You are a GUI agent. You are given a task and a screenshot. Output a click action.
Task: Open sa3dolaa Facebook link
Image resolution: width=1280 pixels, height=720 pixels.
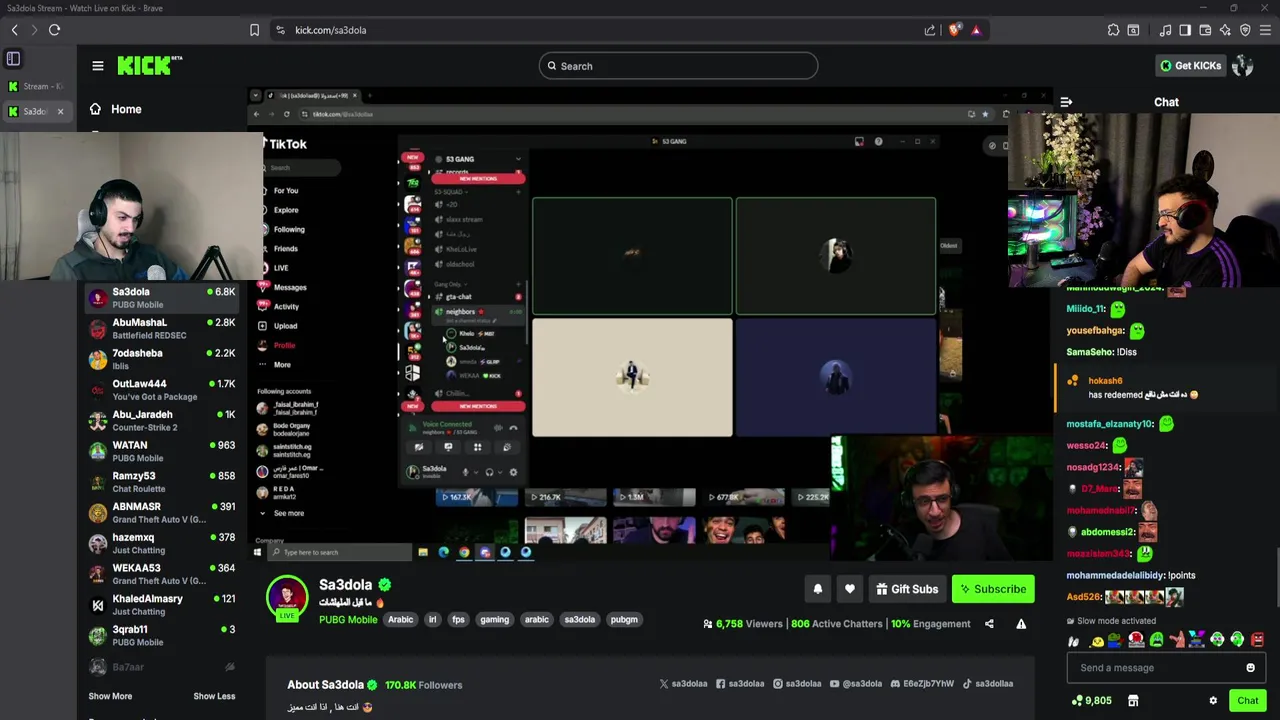tap(740, 684)
